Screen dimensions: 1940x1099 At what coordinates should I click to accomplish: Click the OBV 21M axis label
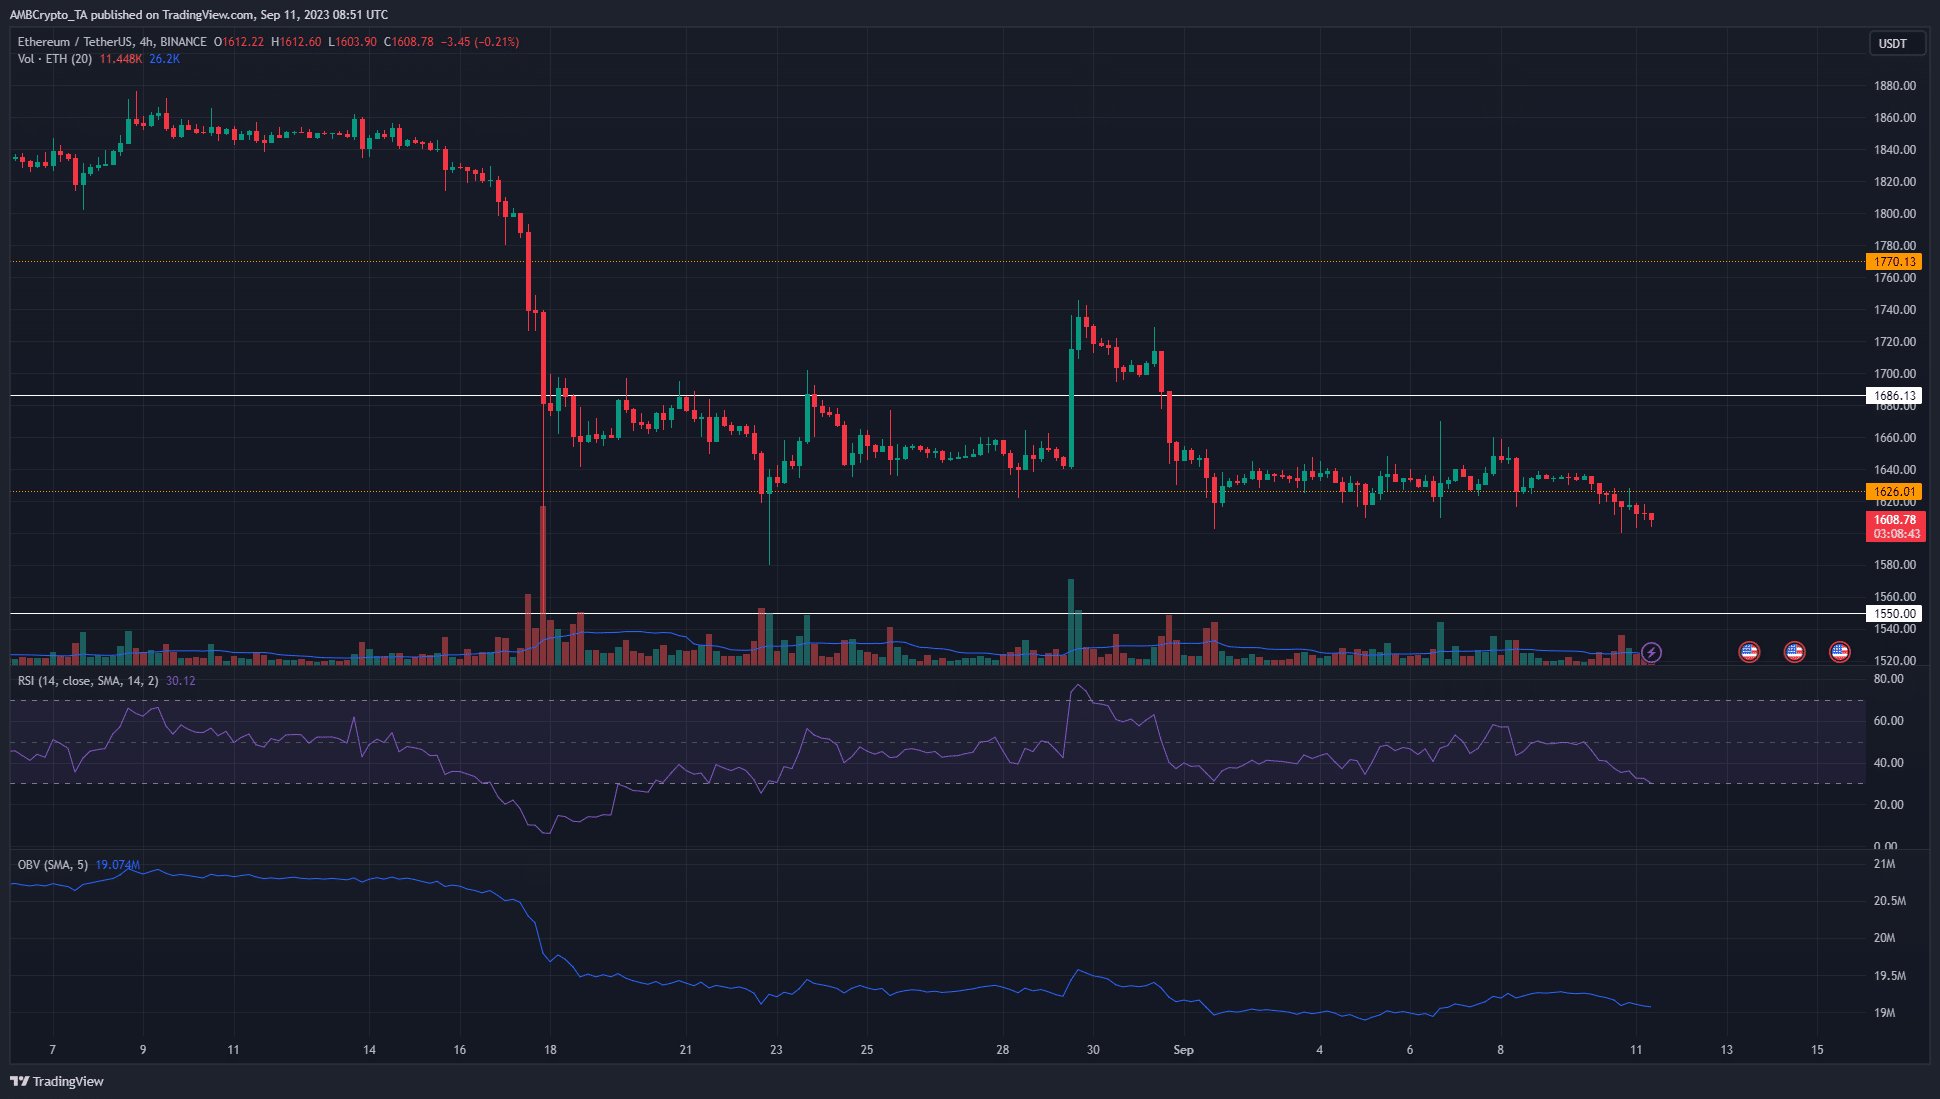pos(1884,864)
